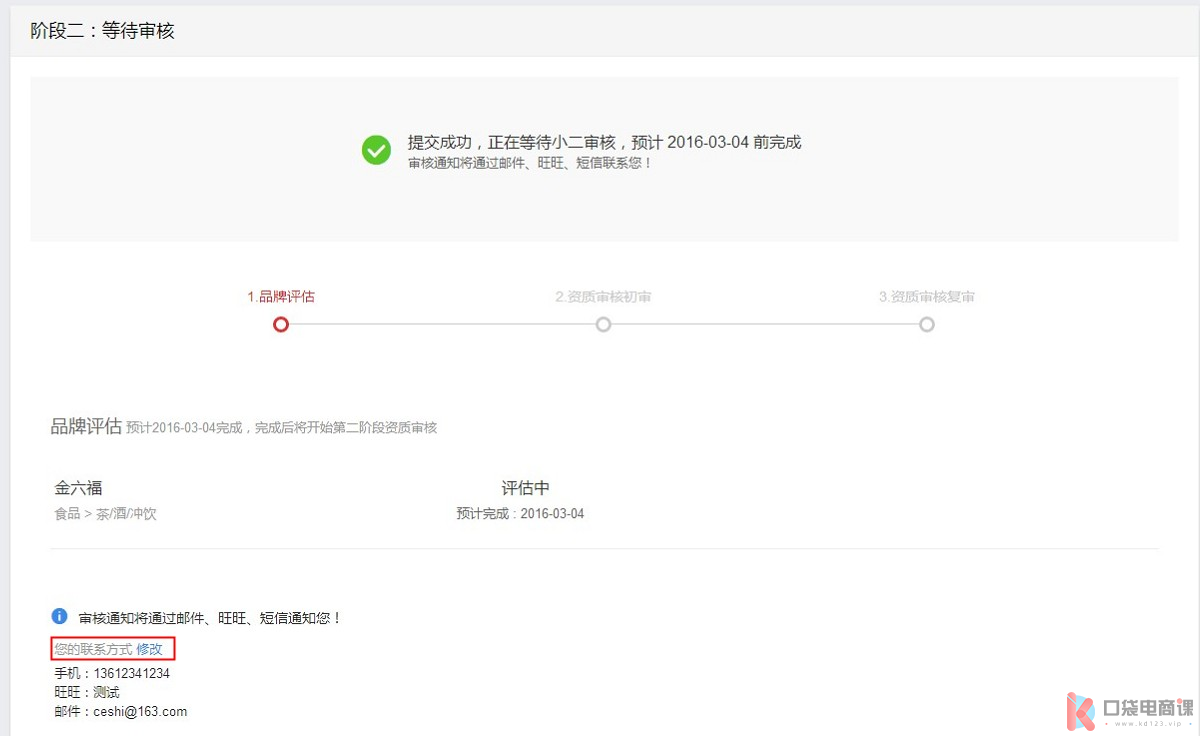Click the 品牌评估 section heading
This screenshot has width=1200, height=736.
(86, 427)
